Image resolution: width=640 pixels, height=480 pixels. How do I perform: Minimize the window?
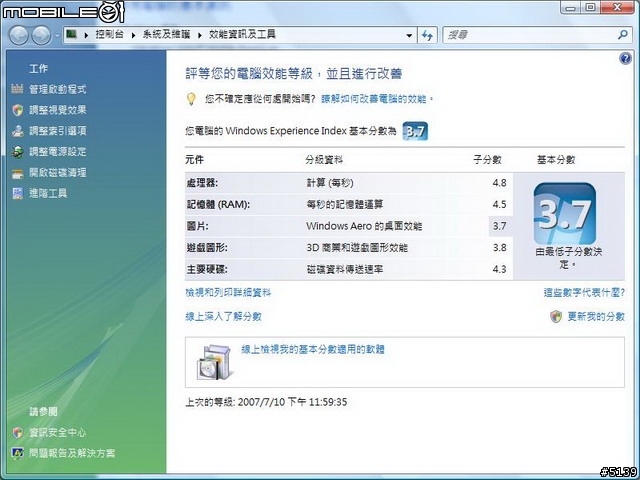coord(571,7)
